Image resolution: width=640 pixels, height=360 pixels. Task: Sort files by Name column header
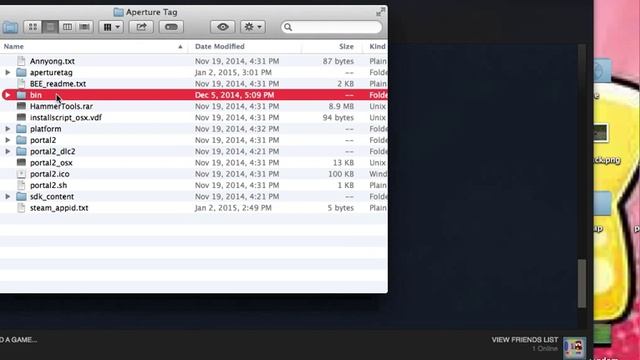point(14,47)
